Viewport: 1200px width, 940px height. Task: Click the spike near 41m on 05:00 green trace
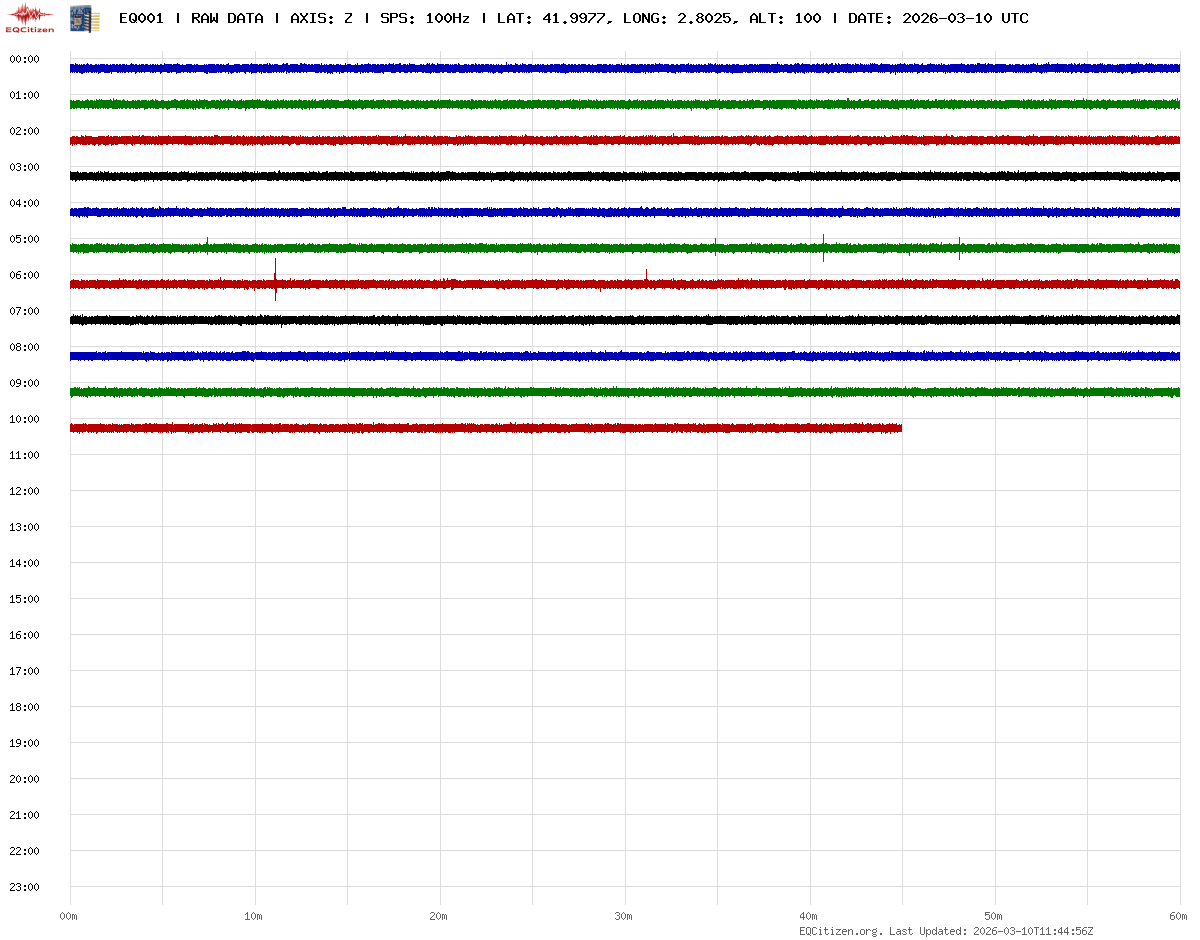tap(823, 246)
